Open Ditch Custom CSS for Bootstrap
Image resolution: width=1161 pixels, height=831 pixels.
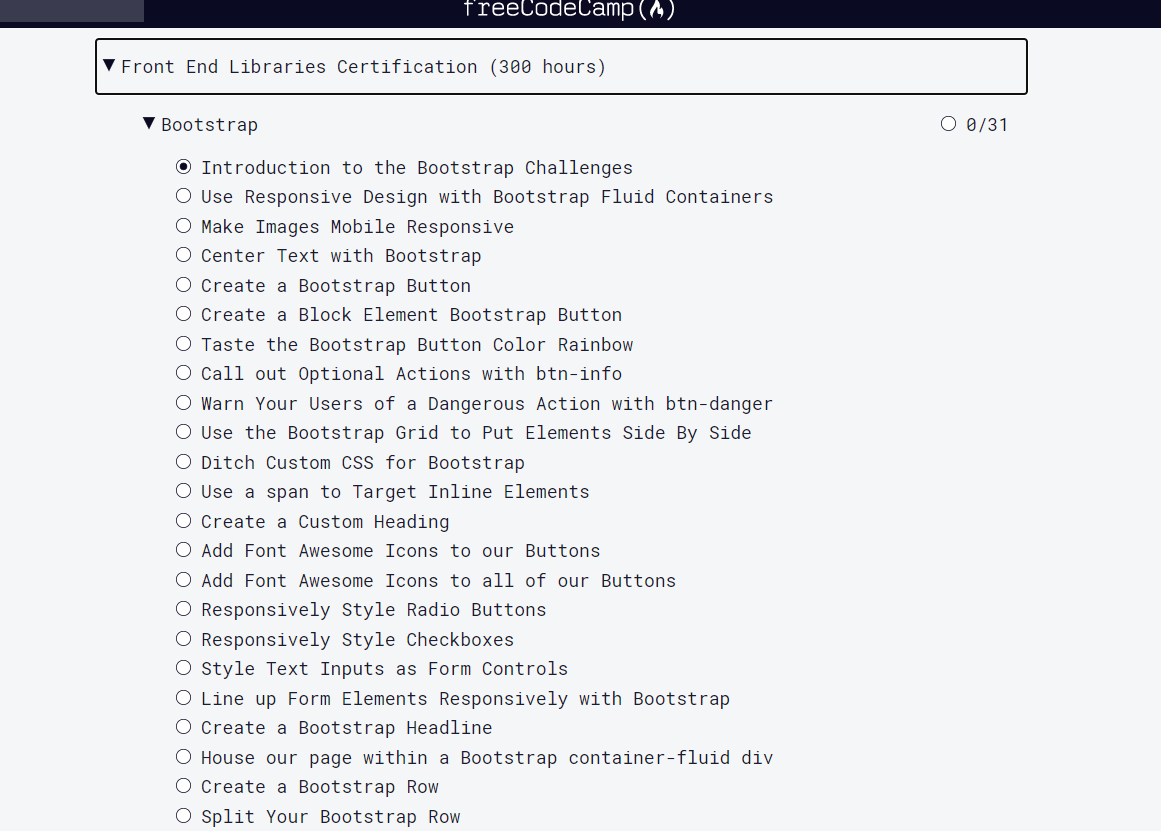(363, 463)
